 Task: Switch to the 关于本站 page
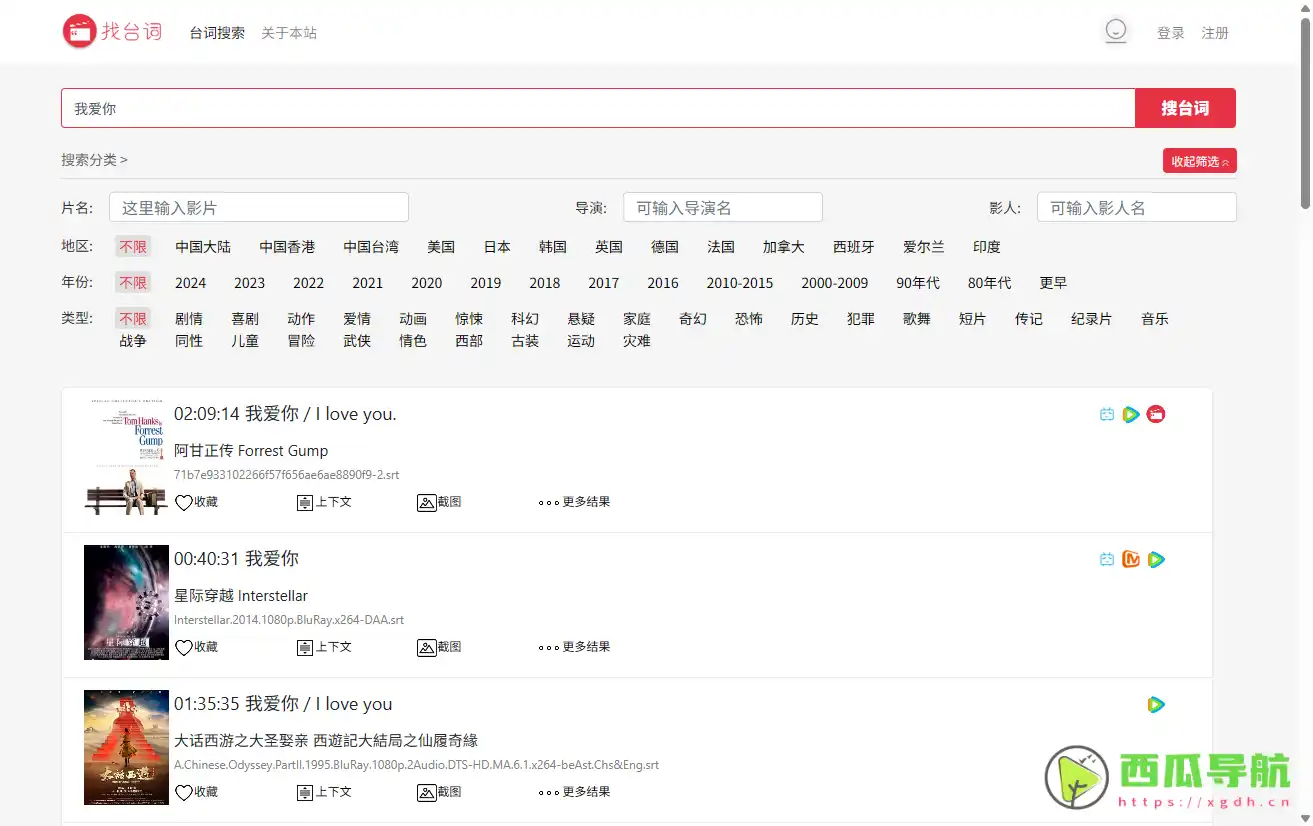[288, 32]
